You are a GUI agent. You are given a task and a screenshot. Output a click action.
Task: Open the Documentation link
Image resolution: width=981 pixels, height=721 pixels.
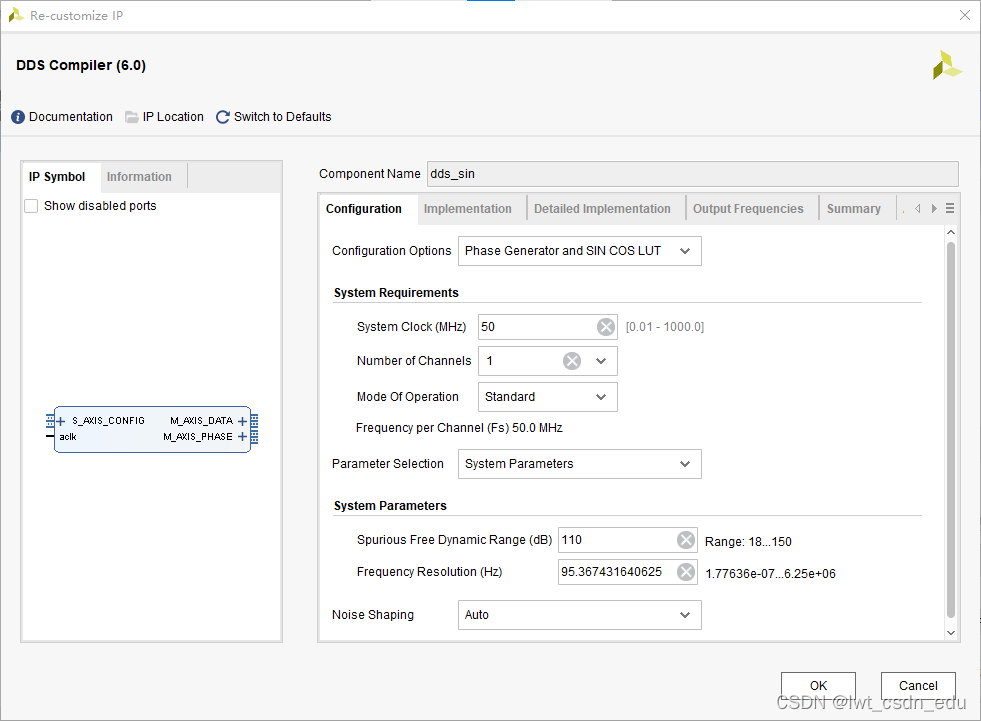[x=71, y=117]
